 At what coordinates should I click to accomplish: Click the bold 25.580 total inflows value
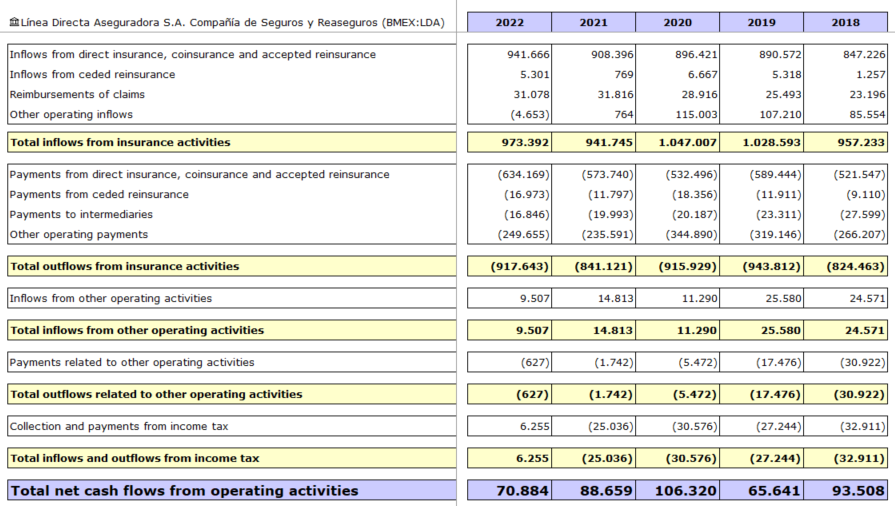(780, 330)
